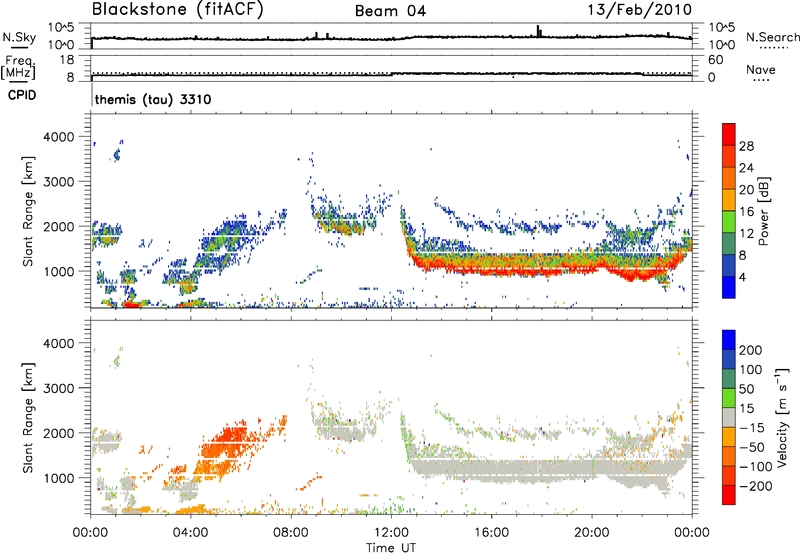The width and height of the screenshot is (800, 554).
Task: Click the 28 dB colorbar label
Action: [746, 146]
